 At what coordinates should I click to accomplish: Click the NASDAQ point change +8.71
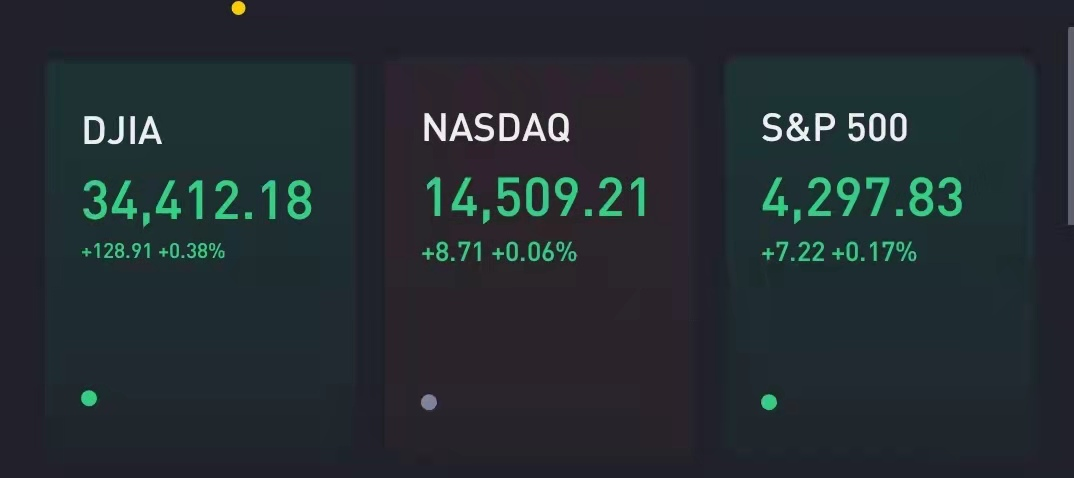tap(453, 253)
